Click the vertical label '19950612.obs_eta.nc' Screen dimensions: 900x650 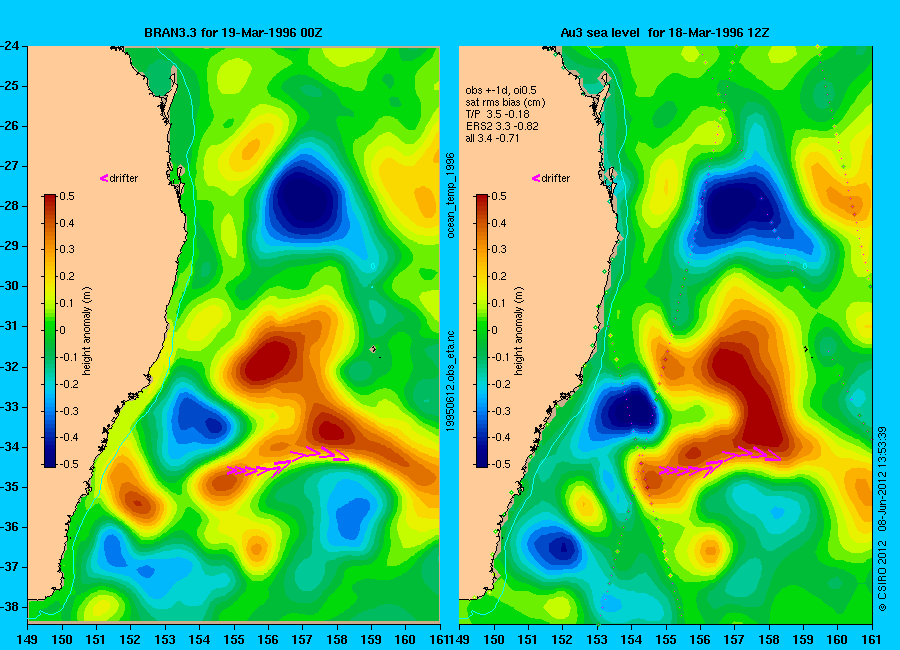451,381
